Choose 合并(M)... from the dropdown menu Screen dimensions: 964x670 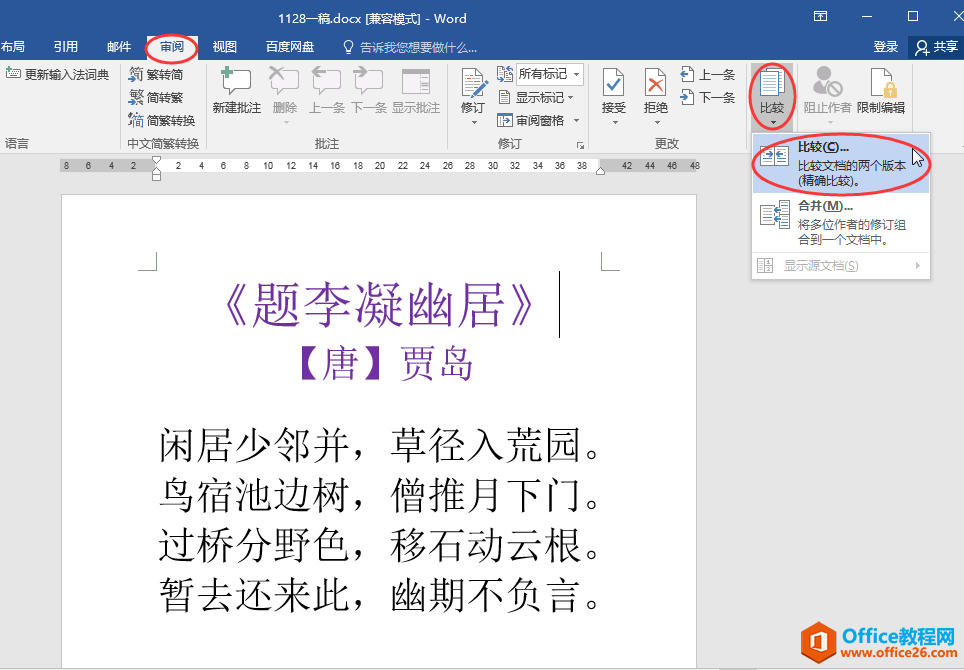[x=841, y=223]
